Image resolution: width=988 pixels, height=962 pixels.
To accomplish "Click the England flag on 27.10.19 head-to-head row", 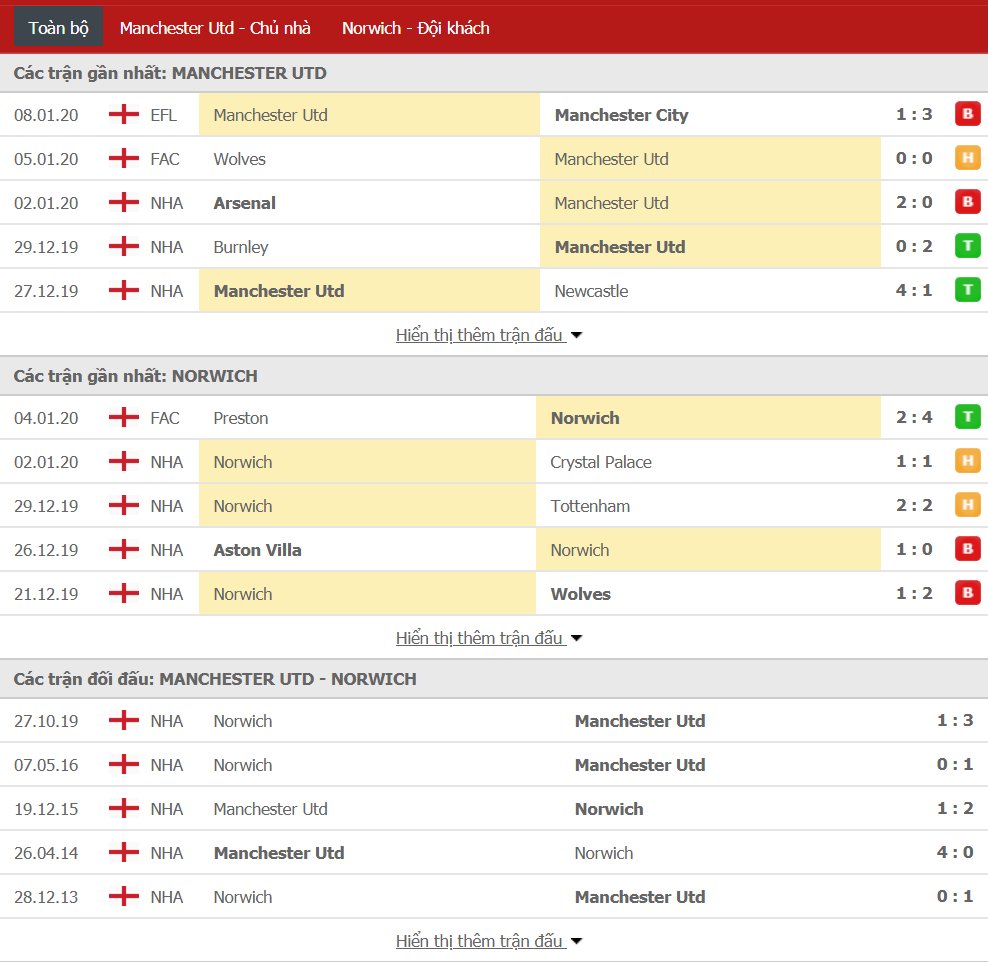I will [x=124, y=721].
